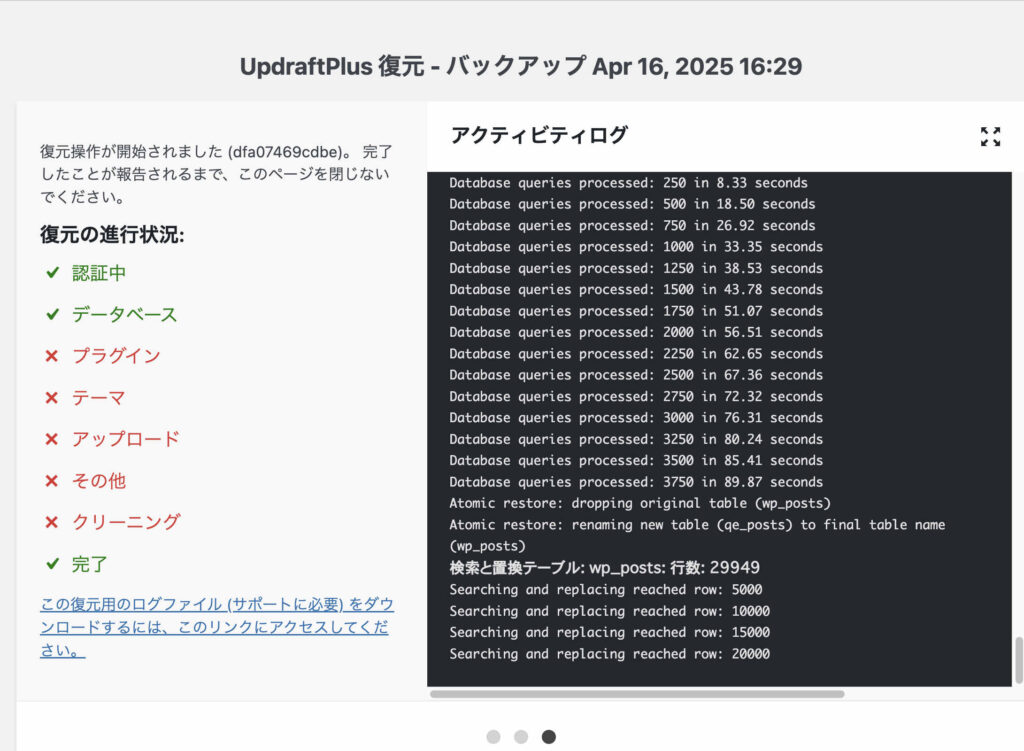This screenshot has width=1024, height=751.
Task: Click log line '500 in 18.50 seconds'
Action: tap(632, 204)
